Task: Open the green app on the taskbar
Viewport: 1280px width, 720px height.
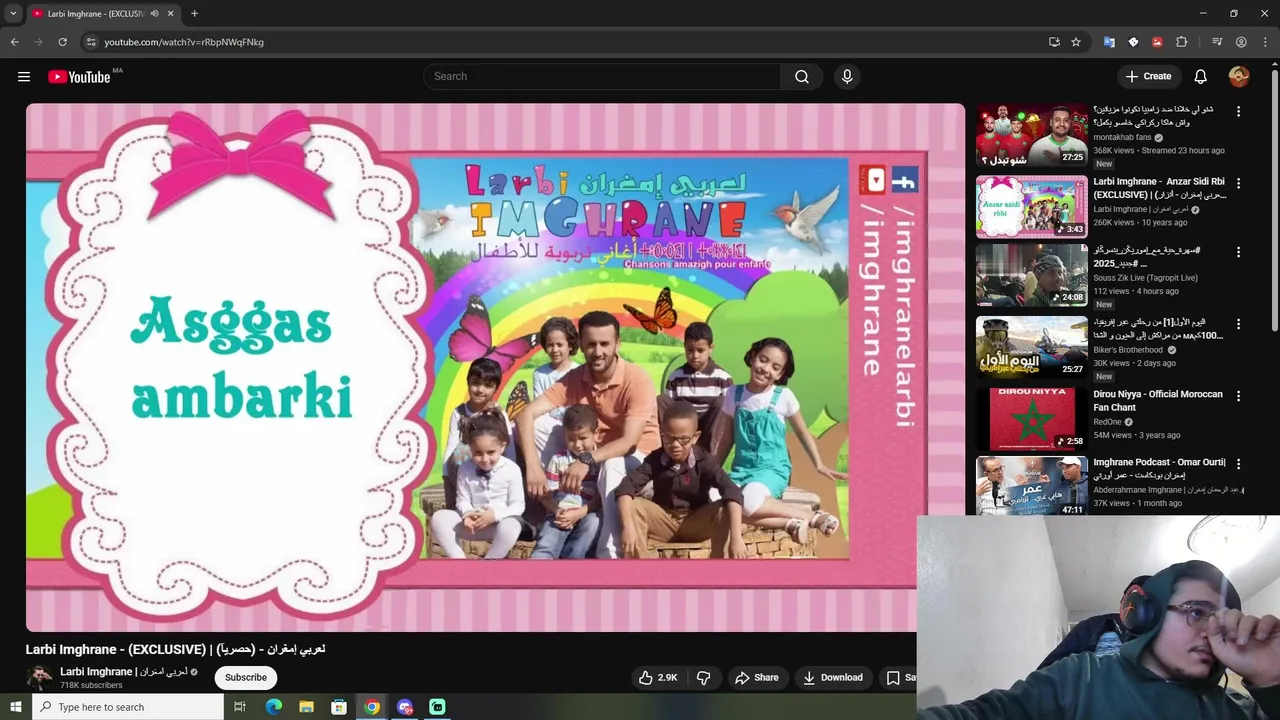Action: coord(437,707)
